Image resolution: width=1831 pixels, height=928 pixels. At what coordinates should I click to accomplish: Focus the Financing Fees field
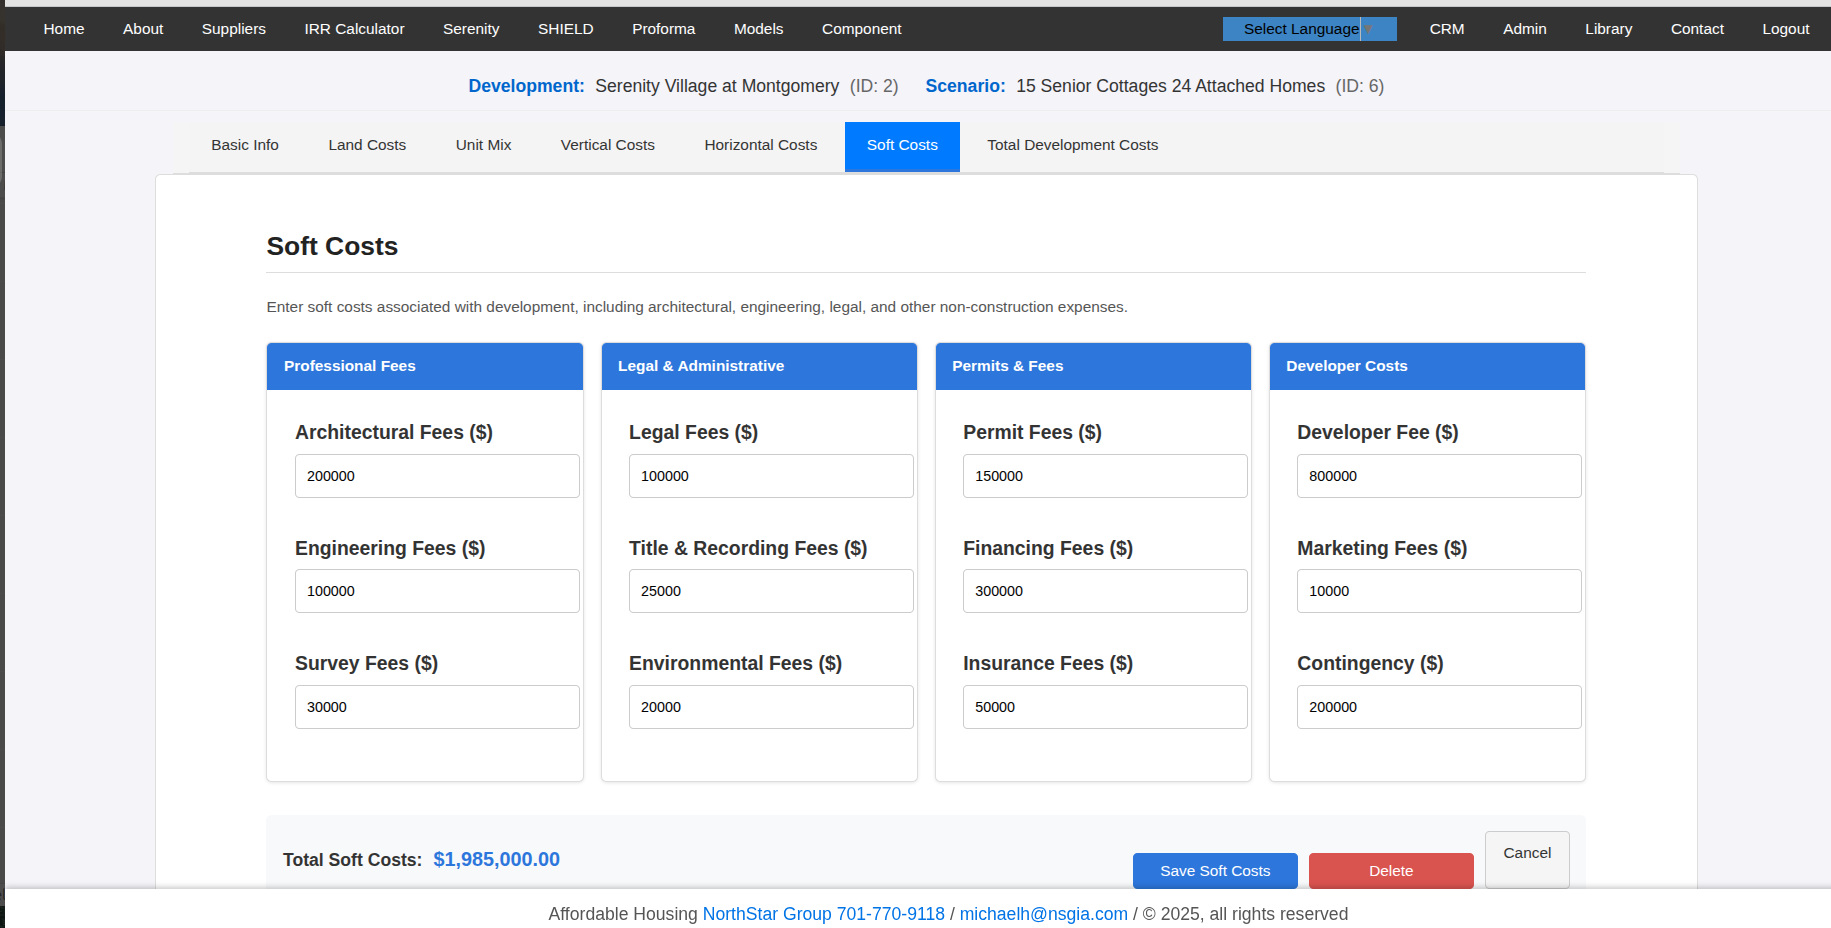(1104, 591)
